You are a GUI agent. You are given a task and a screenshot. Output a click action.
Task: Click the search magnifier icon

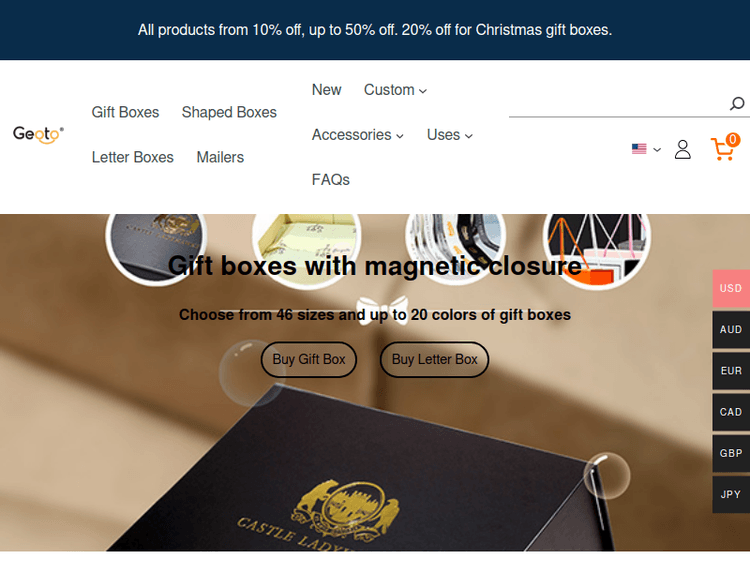737,103
